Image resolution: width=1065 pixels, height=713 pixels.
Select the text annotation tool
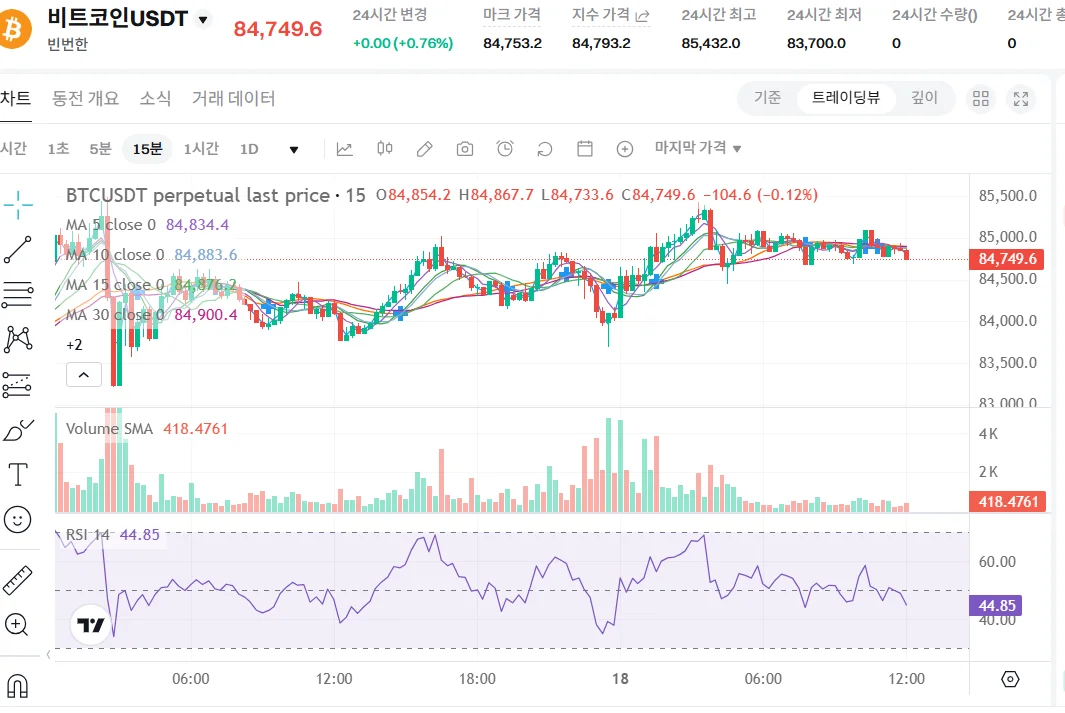pos(18,473)
